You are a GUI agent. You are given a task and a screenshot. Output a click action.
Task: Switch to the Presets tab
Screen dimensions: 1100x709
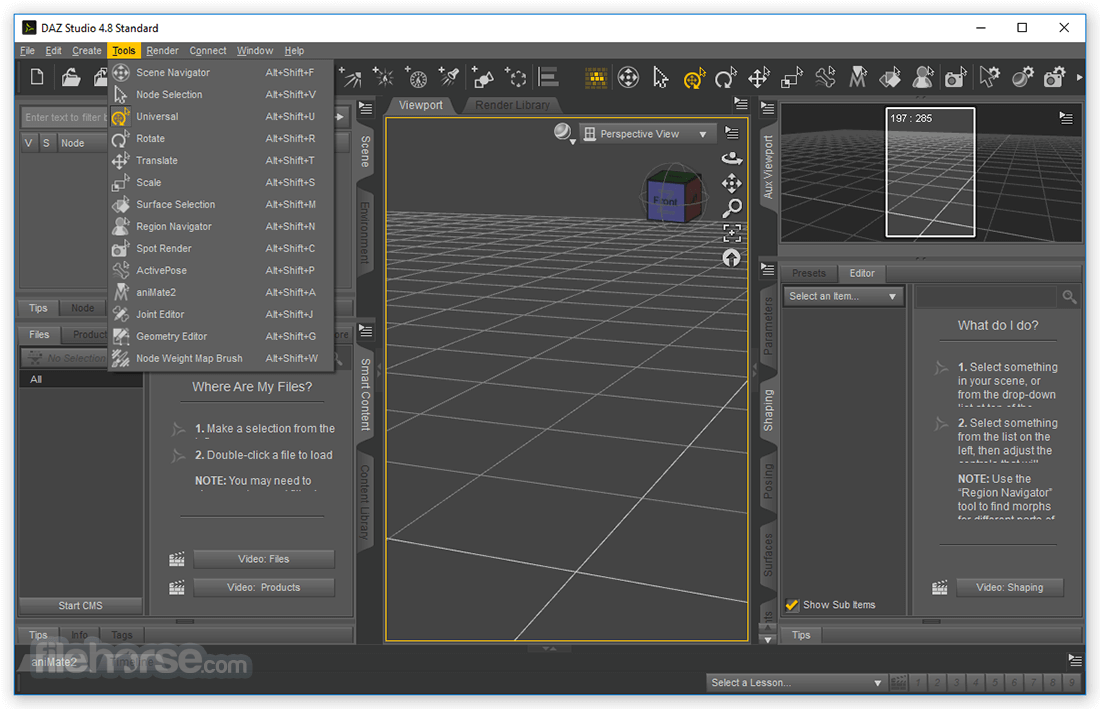click(808, 274)
